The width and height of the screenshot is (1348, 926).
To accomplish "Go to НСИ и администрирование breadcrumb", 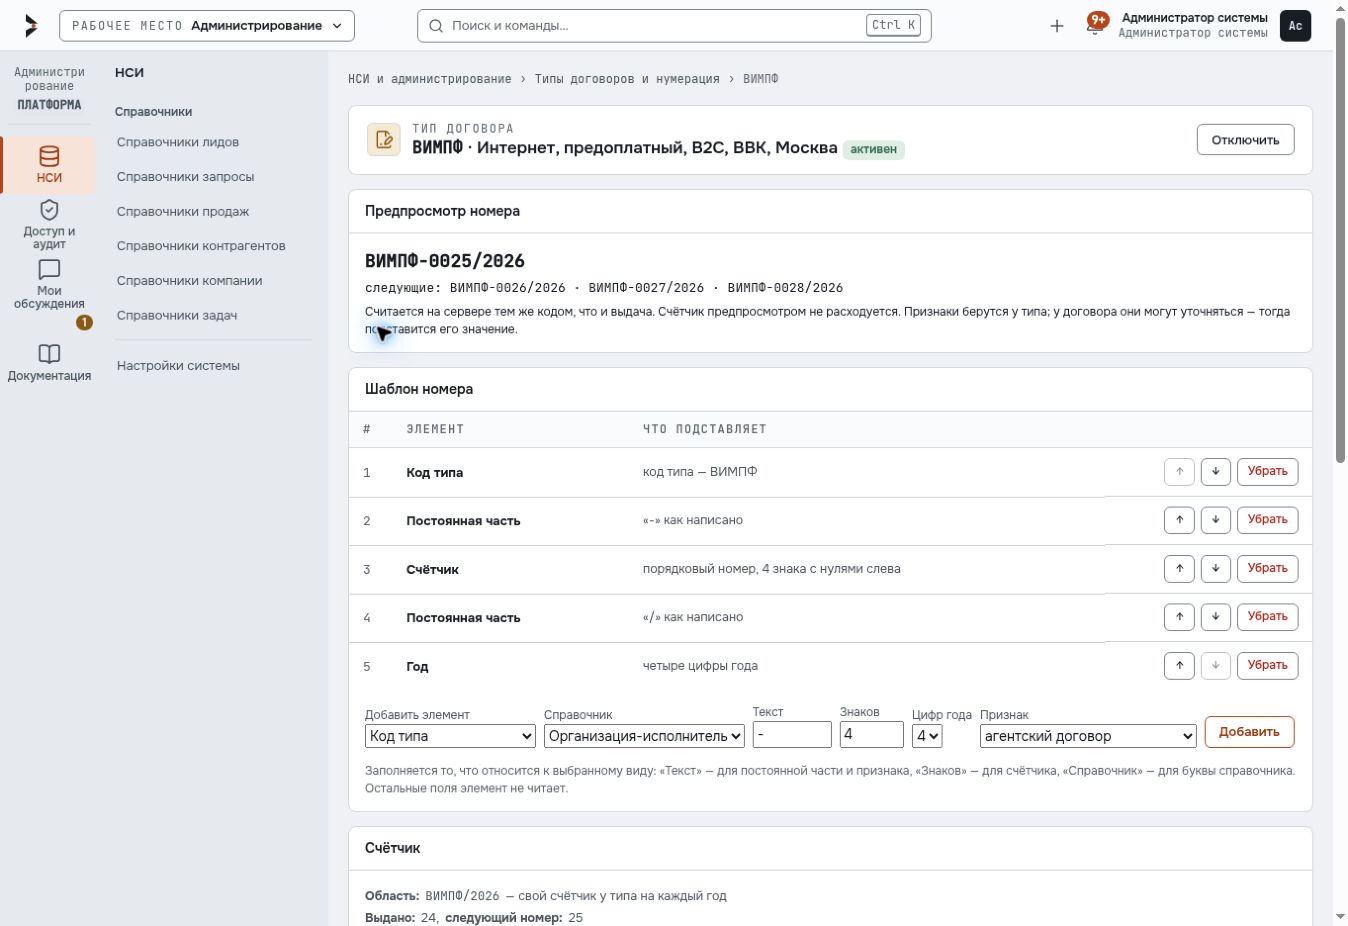I will pyautogui.click(x=429, y=79).
